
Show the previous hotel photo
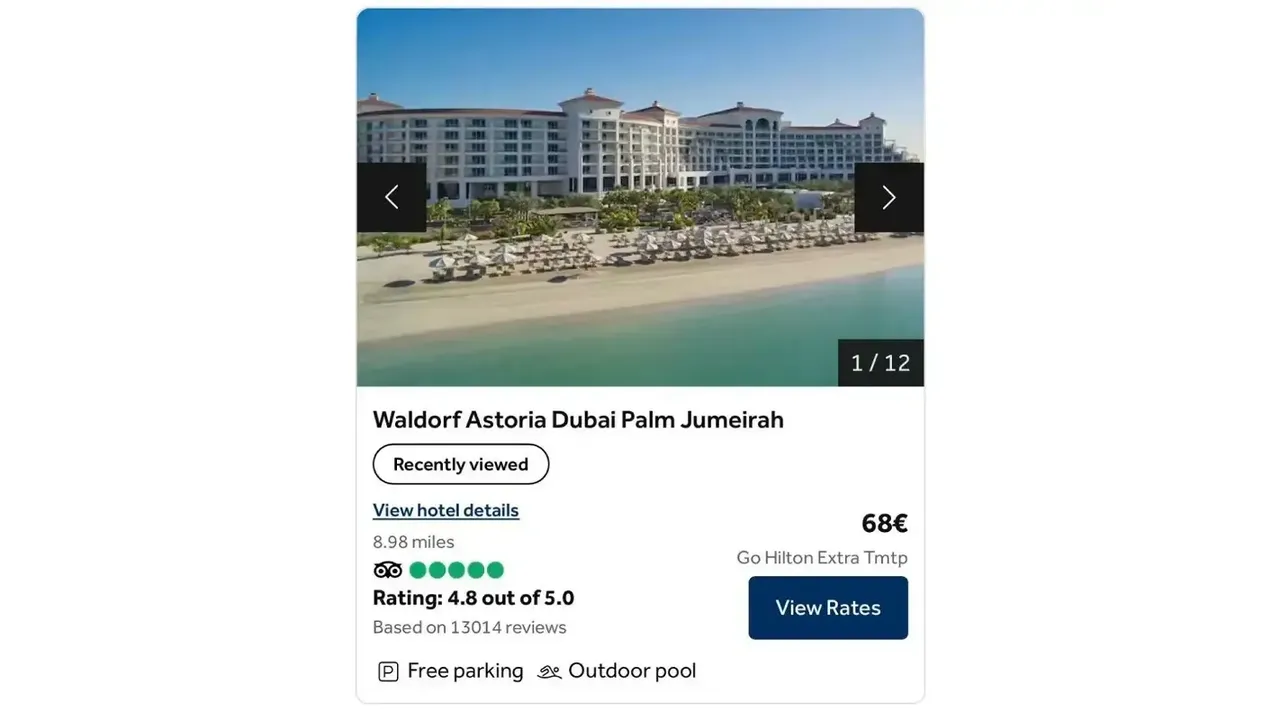pos(392,197)
